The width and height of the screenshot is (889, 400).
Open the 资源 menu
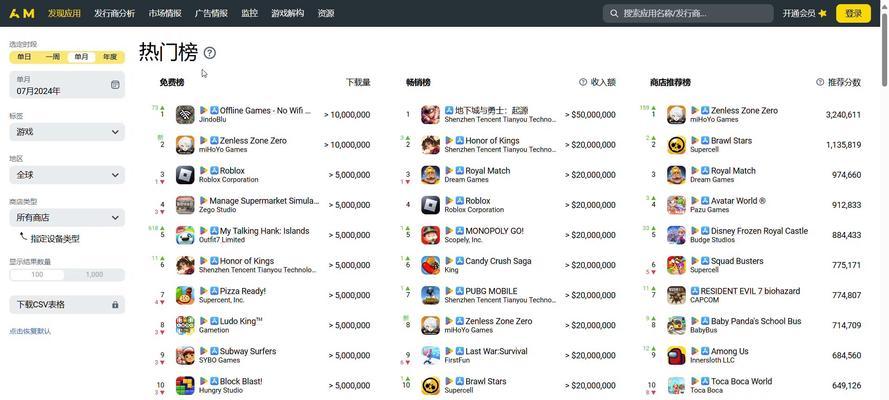point(326,13)
